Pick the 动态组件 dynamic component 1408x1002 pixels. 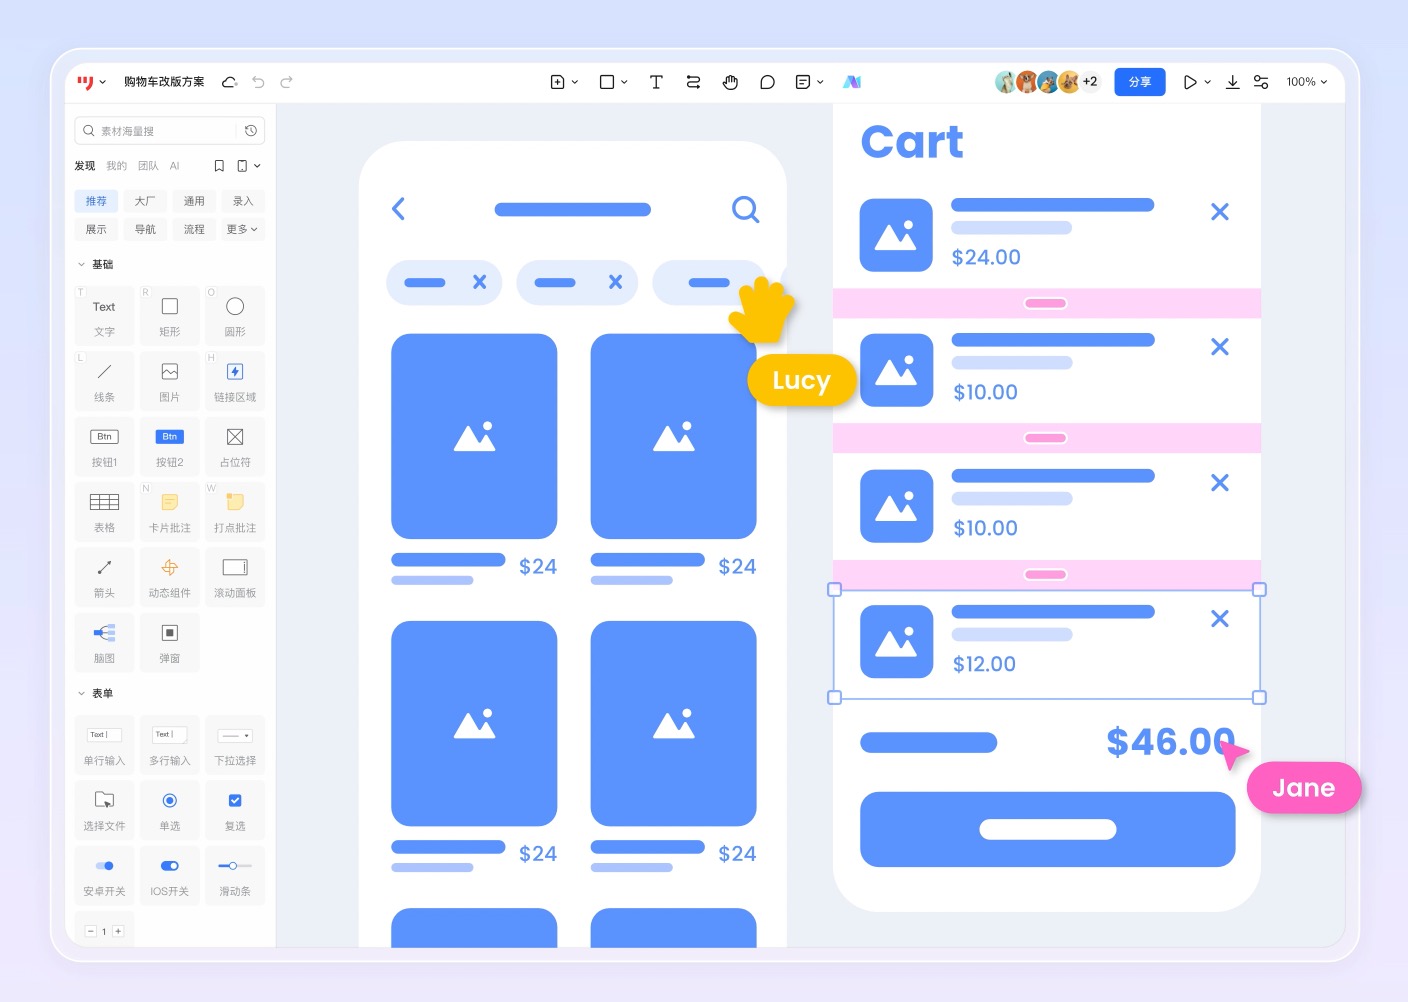click(170, 578)
